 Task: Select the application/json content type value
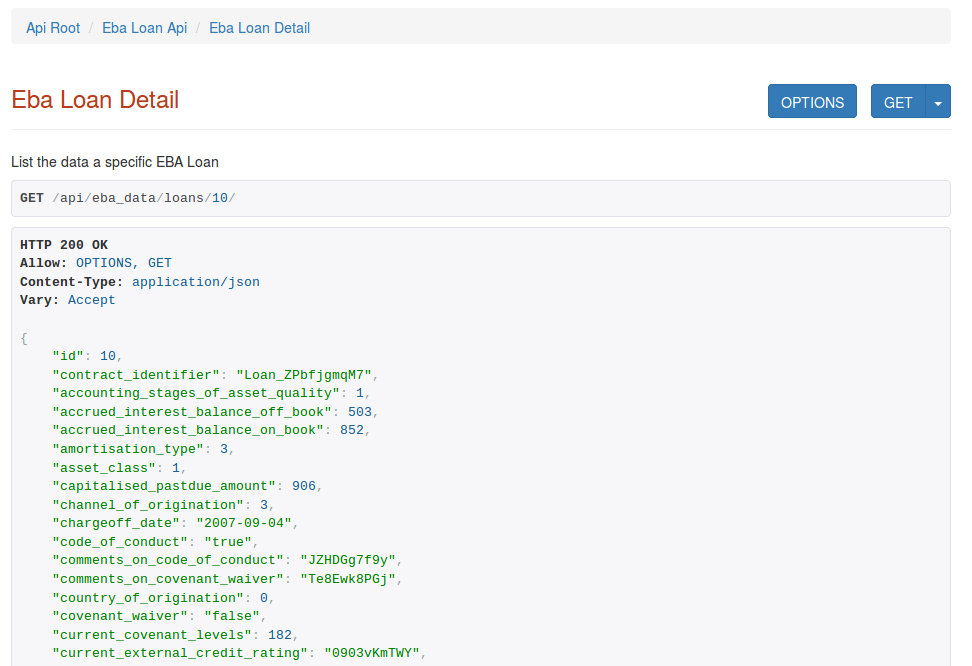pos(196,282)
